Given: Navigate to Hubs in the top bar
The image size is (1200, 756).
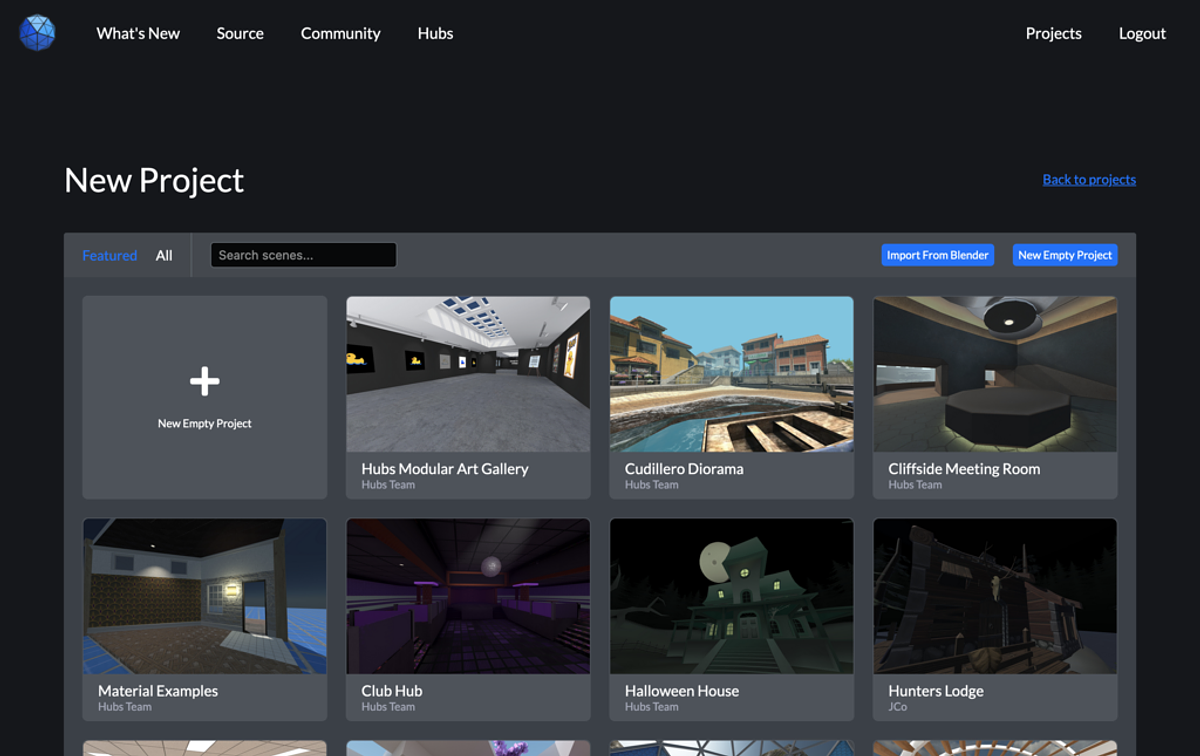Looking at the screenshot, I should [435, 33].
